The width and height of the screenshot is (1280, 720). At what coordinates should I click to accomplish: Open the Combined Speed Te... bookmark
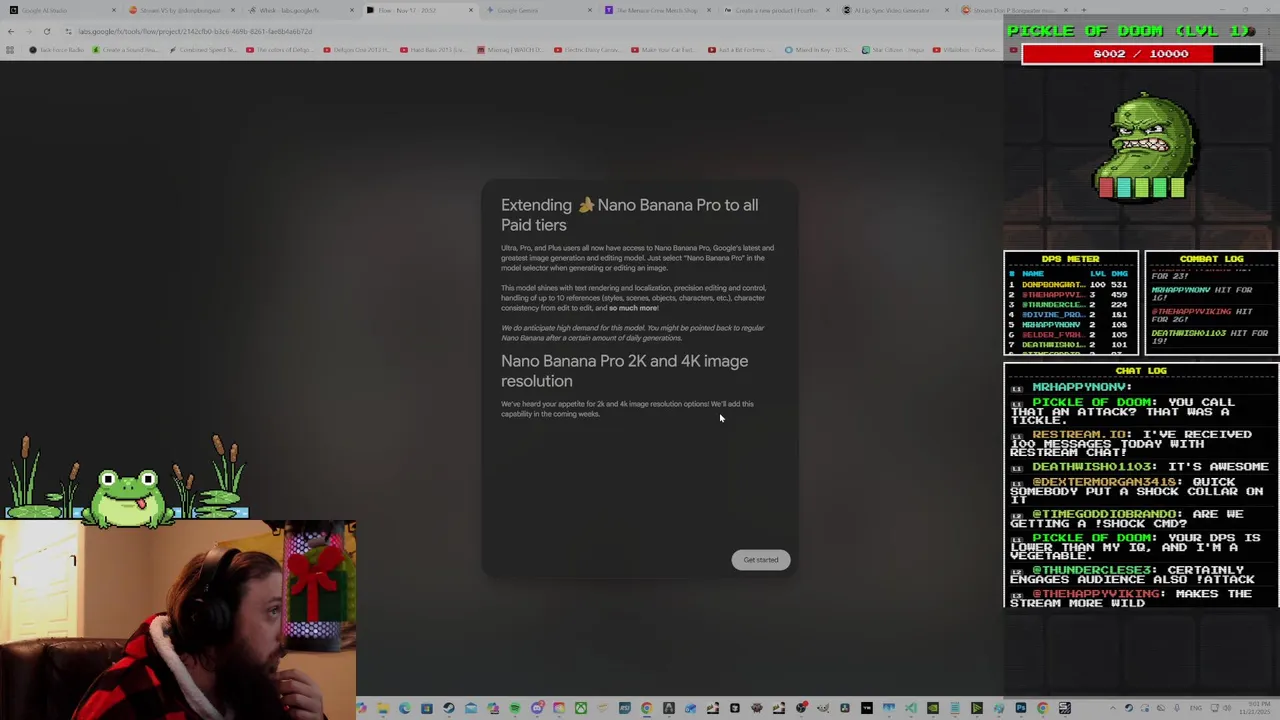pos(203,50)
